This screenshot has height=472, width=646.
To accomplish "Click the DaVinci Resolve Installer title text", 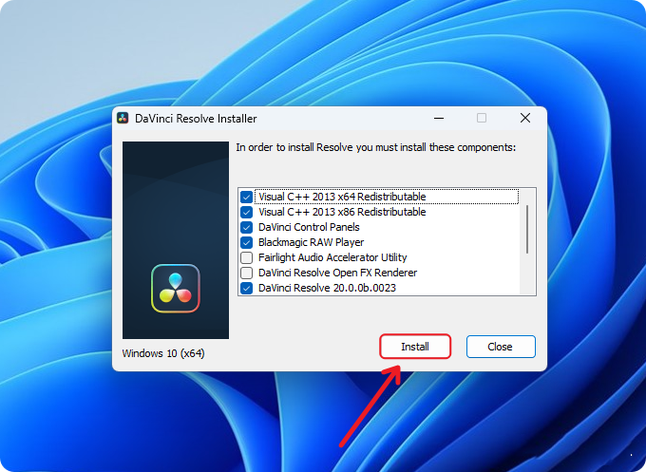I will click(196, 119).
